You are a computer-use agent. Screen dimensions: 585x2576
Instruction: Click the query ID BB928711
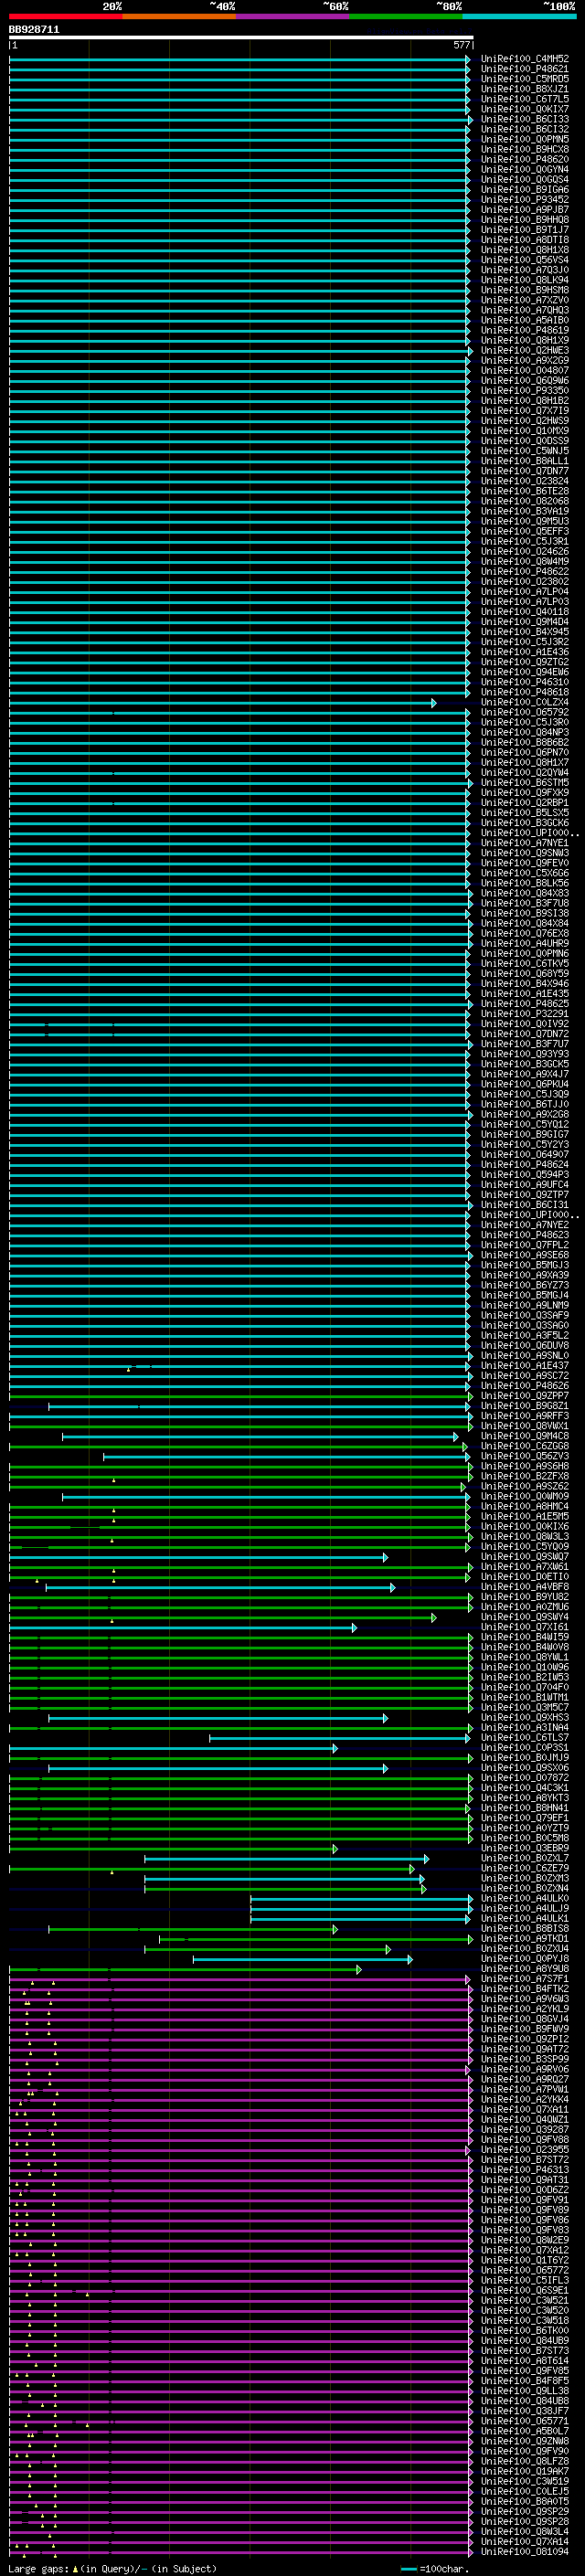coord(34,30)
